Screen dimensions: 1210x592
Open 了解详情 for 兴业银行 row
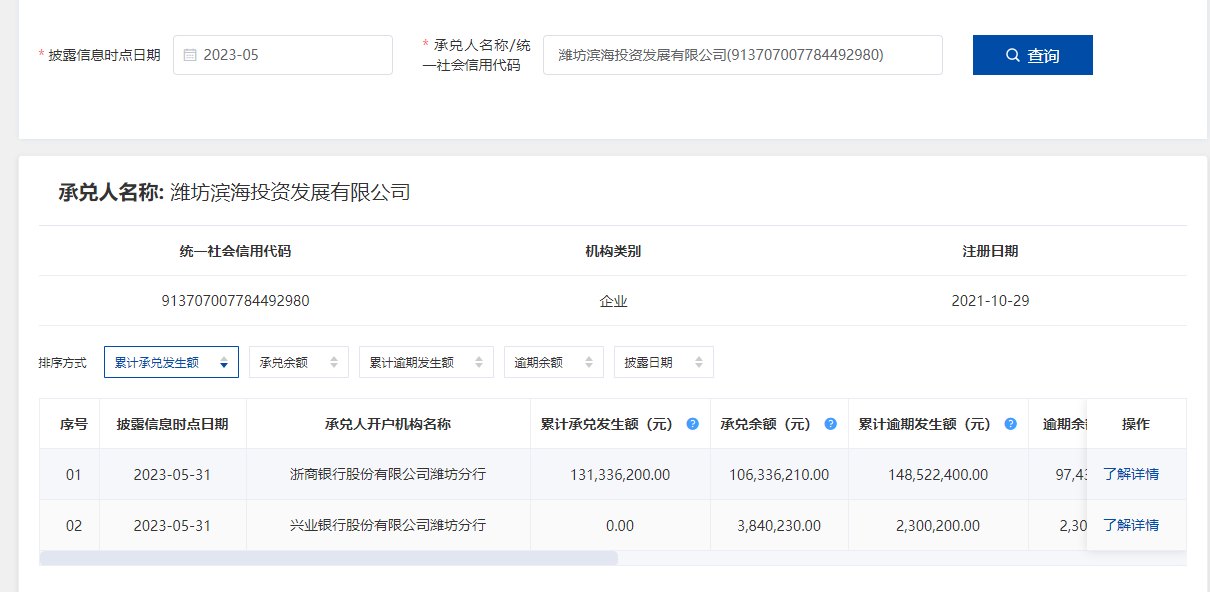click(1131, 525)
